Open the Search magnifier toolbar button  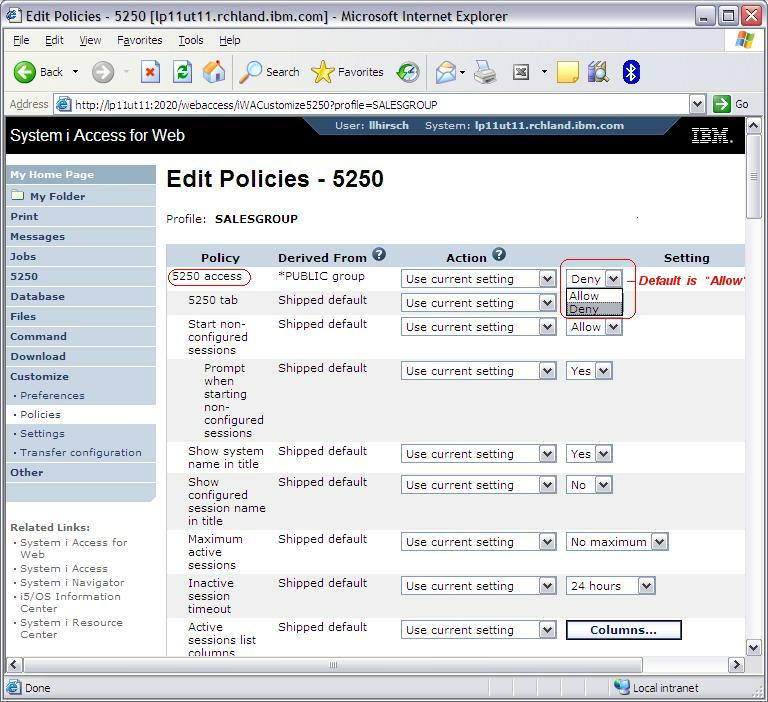pos(269,72)
